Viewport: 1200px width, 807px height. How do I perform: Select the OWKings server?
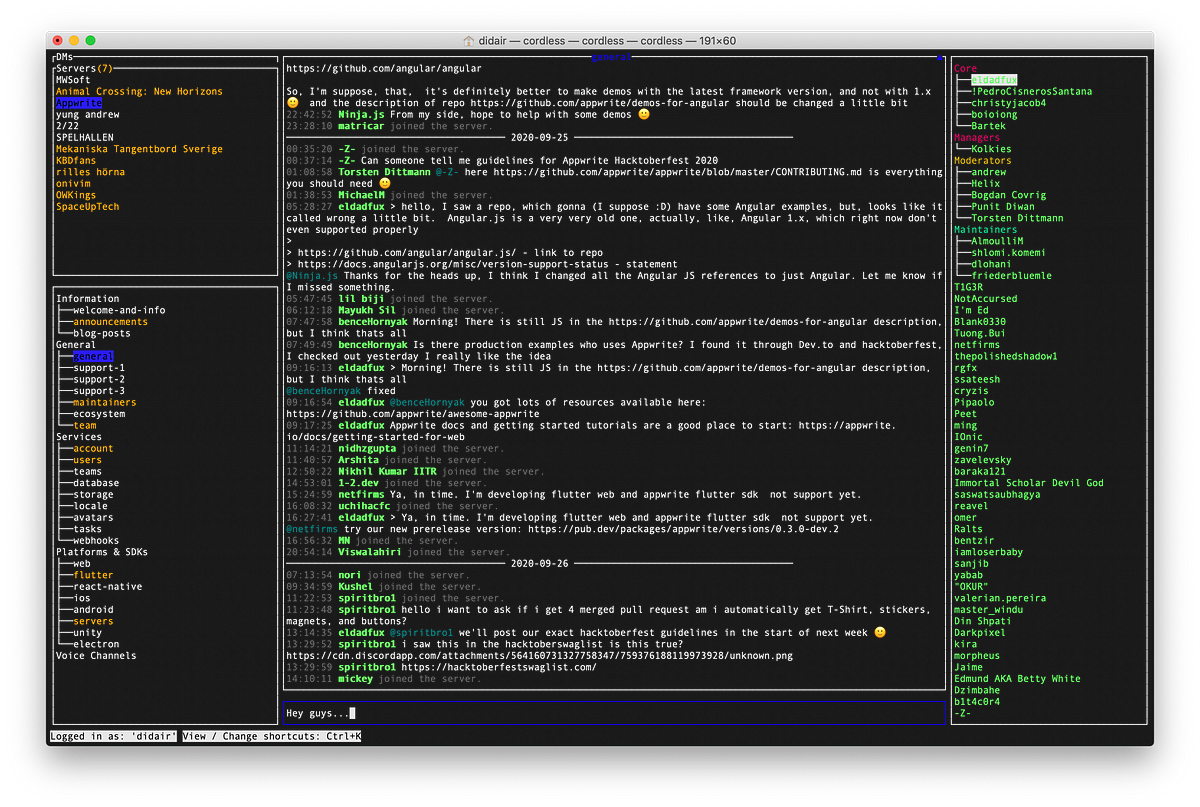[x=76, y=195]
